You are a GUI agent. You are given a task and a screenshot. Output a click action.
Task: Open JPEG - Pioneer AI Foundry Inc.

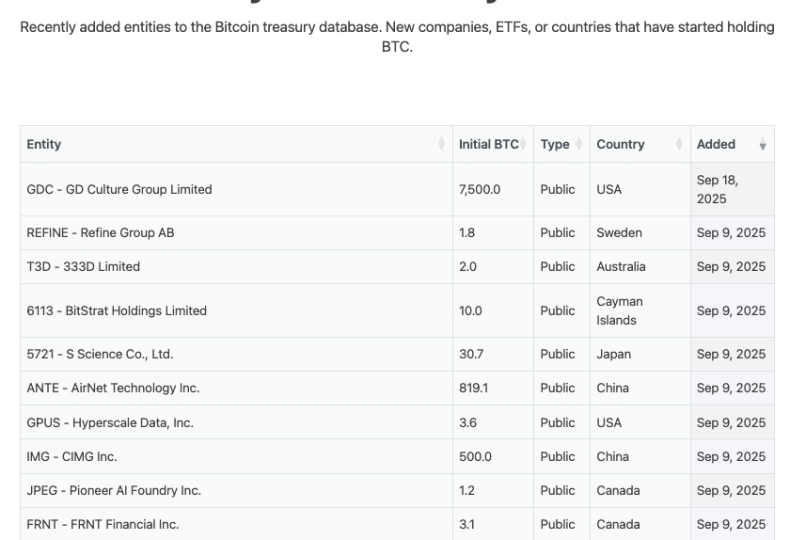click(x=113, y=491)
